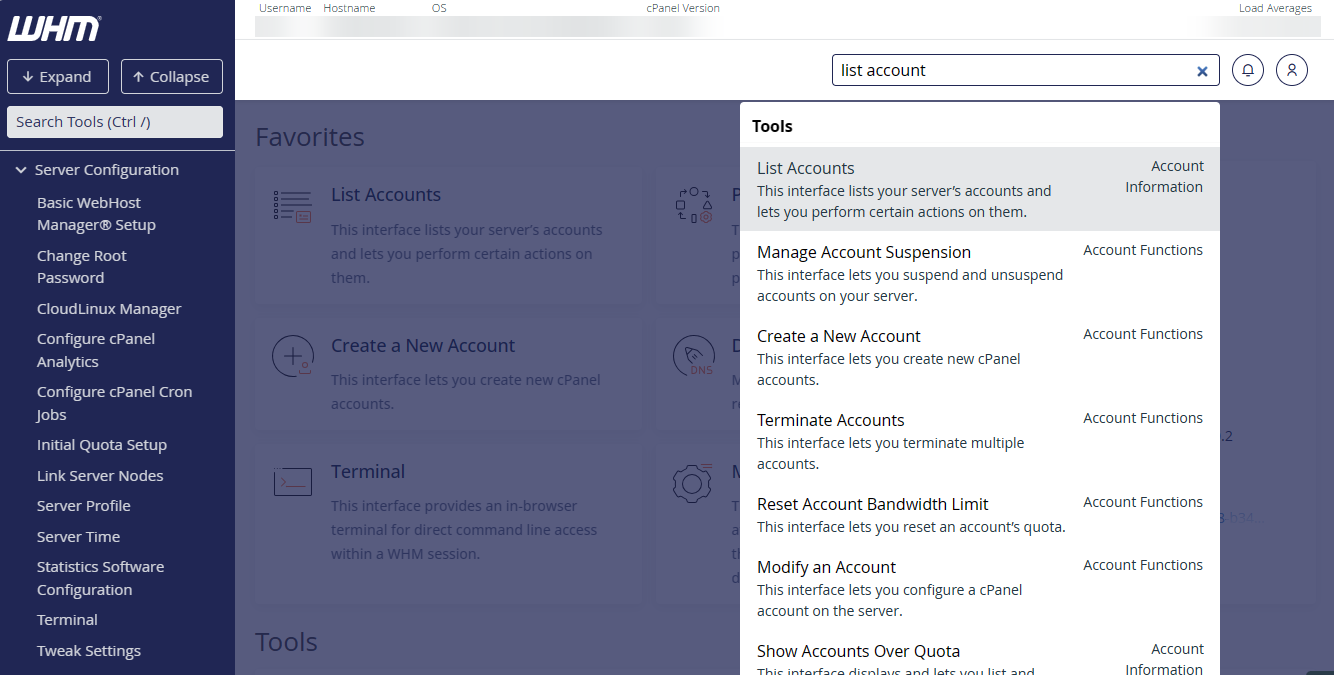The width and height of the screenshot is (1334, 675).
Task: Open Link Server Nodes
Action: tap(100, 476)
